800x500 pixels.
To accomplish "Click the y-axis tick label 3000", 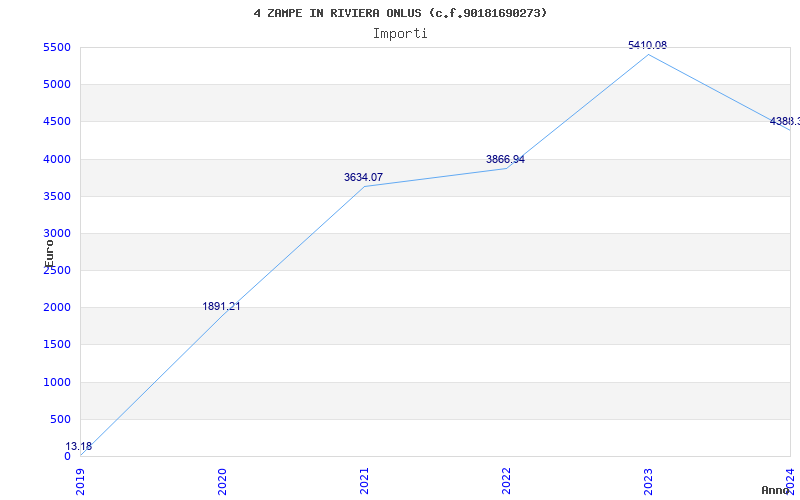I will [x=57, y=234].
